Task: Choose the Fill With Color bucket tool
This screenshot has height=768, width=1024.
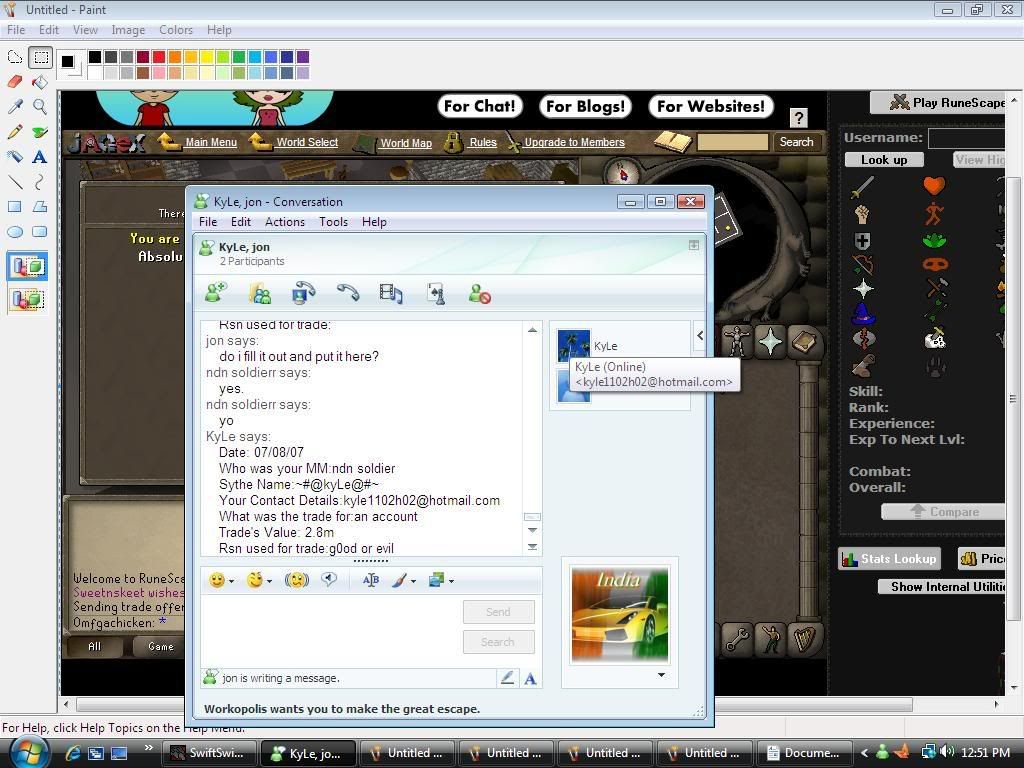Action: 40,82
